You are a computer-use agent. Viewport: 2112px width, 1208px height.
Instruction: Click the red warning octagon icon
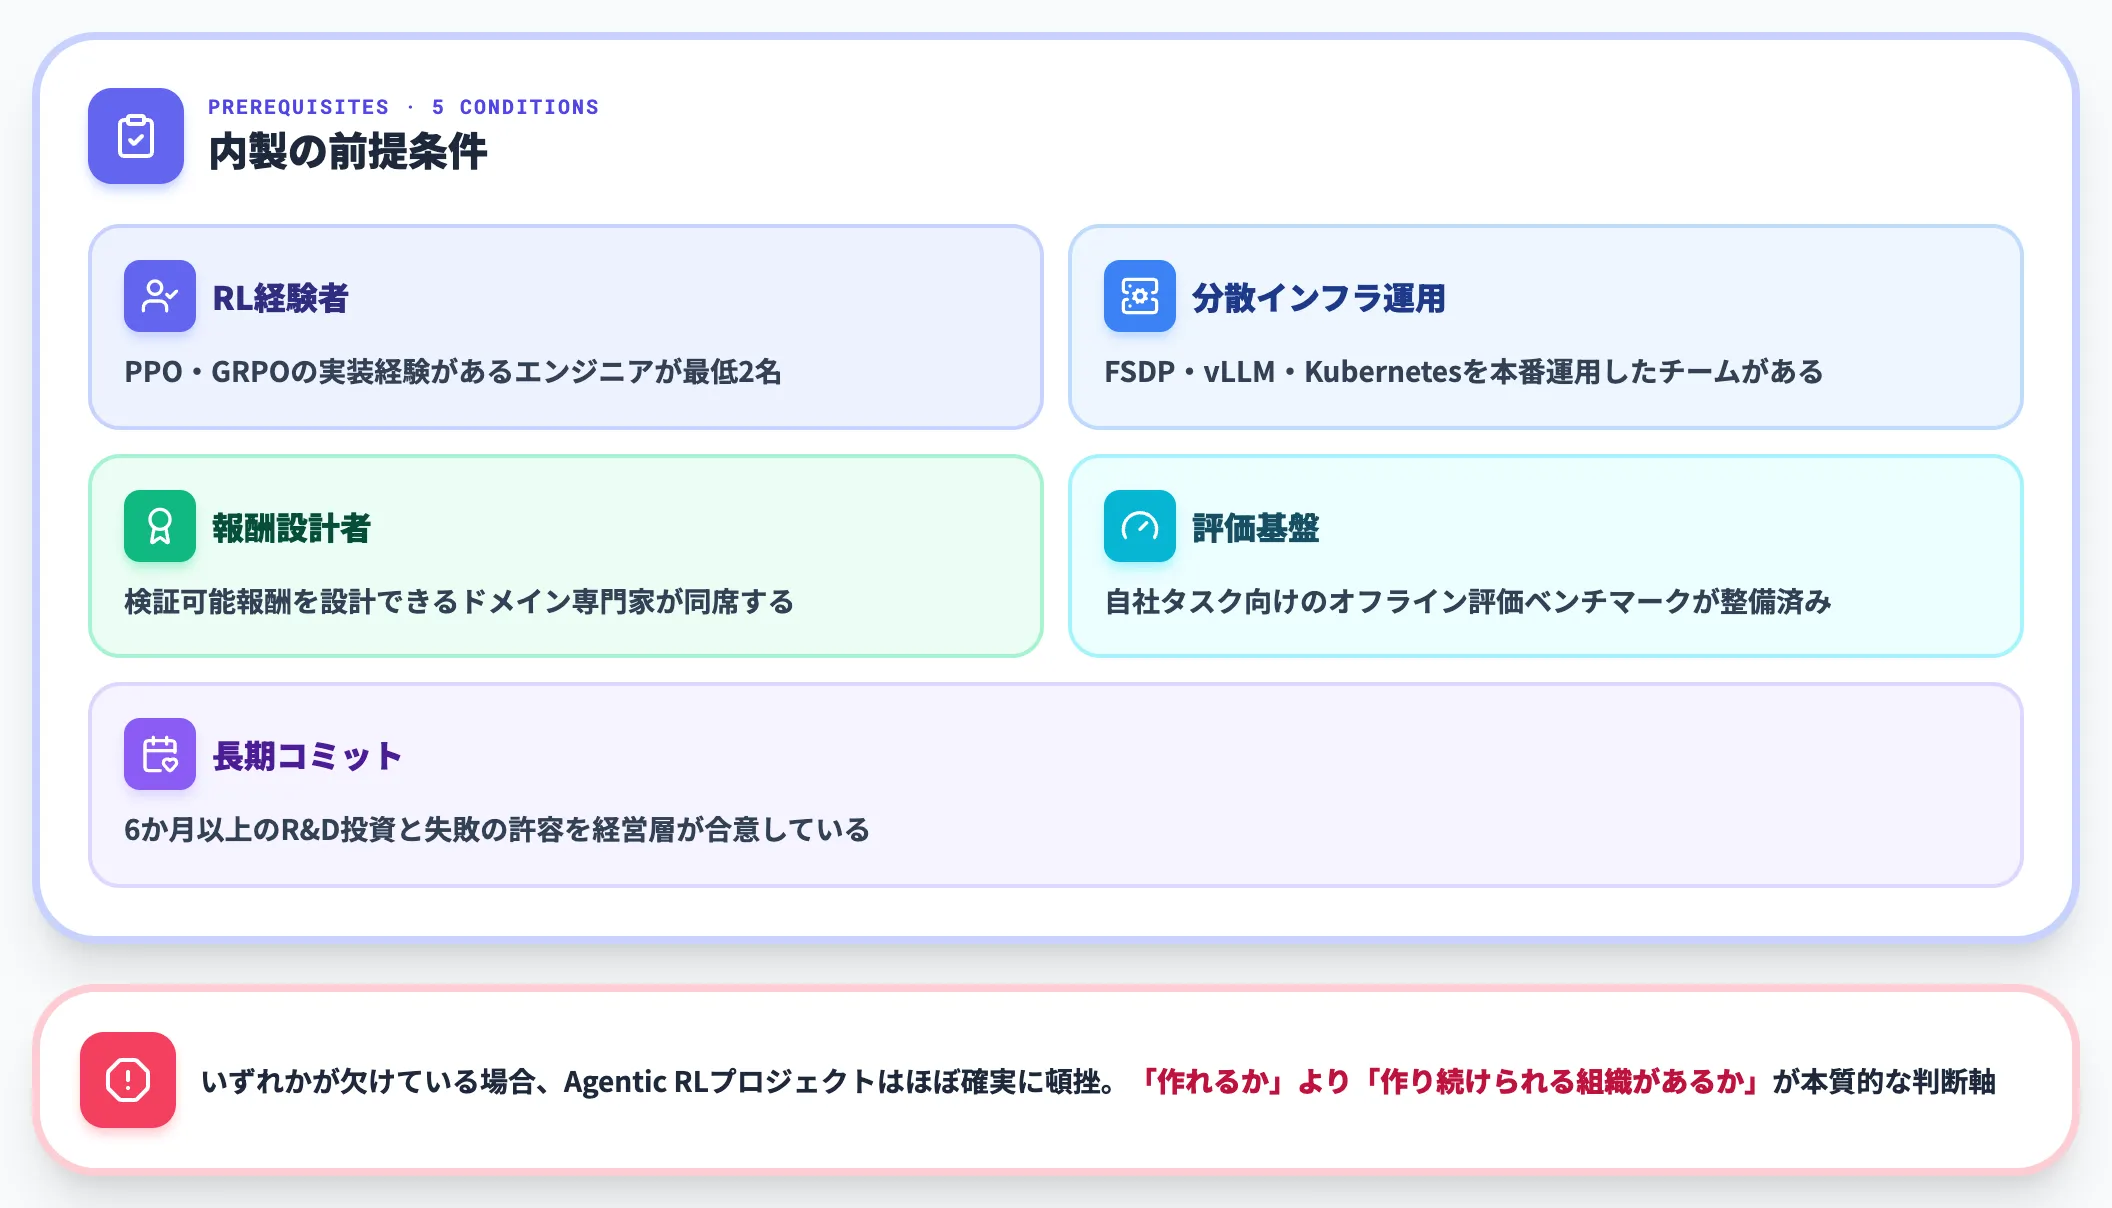coord(128,1080)
